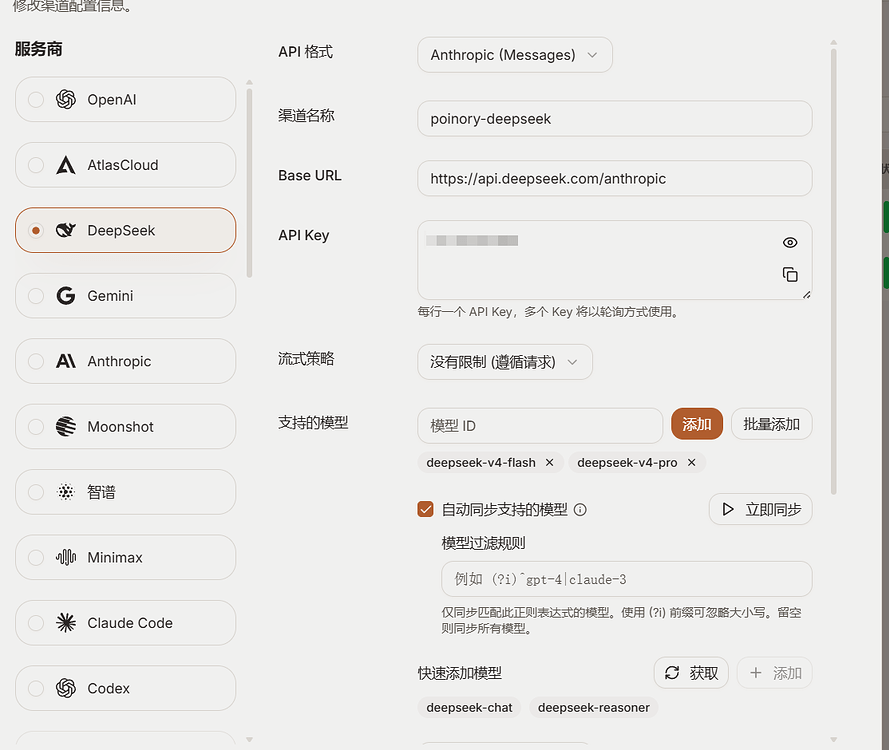Select the AtlasCloud provider radio button
Viewport: 889px width, 750px height.
point(36,165)
